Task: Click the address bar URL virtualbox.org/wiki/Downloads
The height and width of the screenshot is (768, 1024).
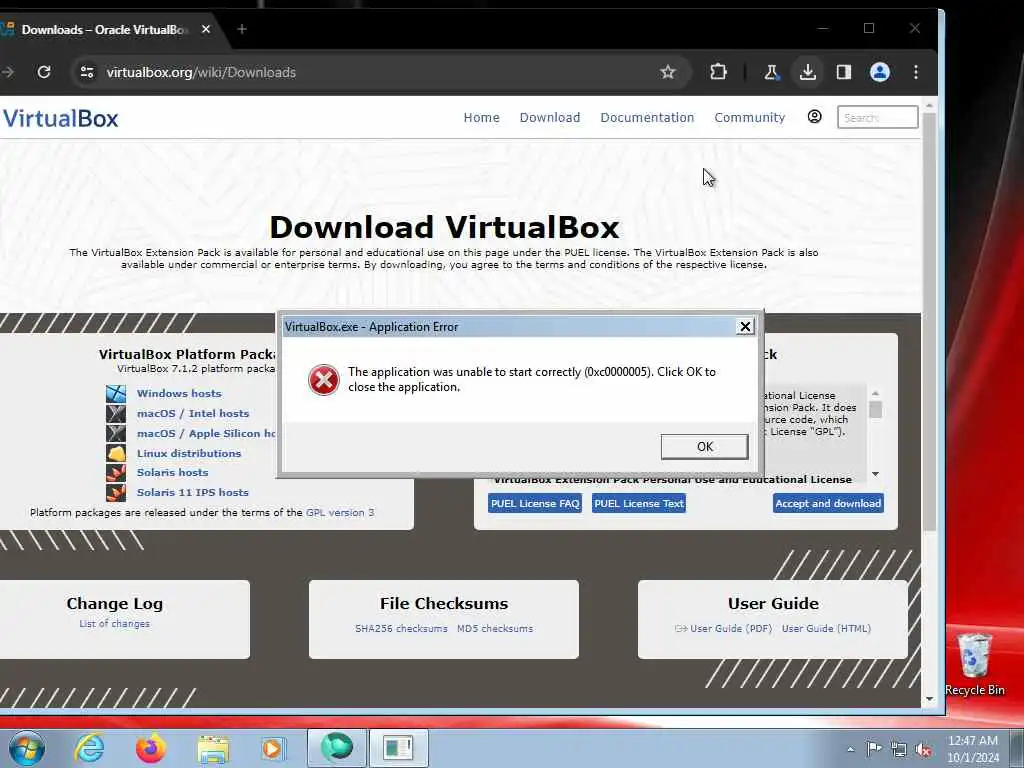Action: 201,72
